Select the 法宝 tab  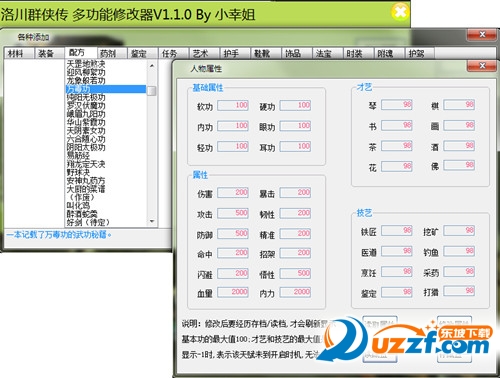tap(327, 53)
